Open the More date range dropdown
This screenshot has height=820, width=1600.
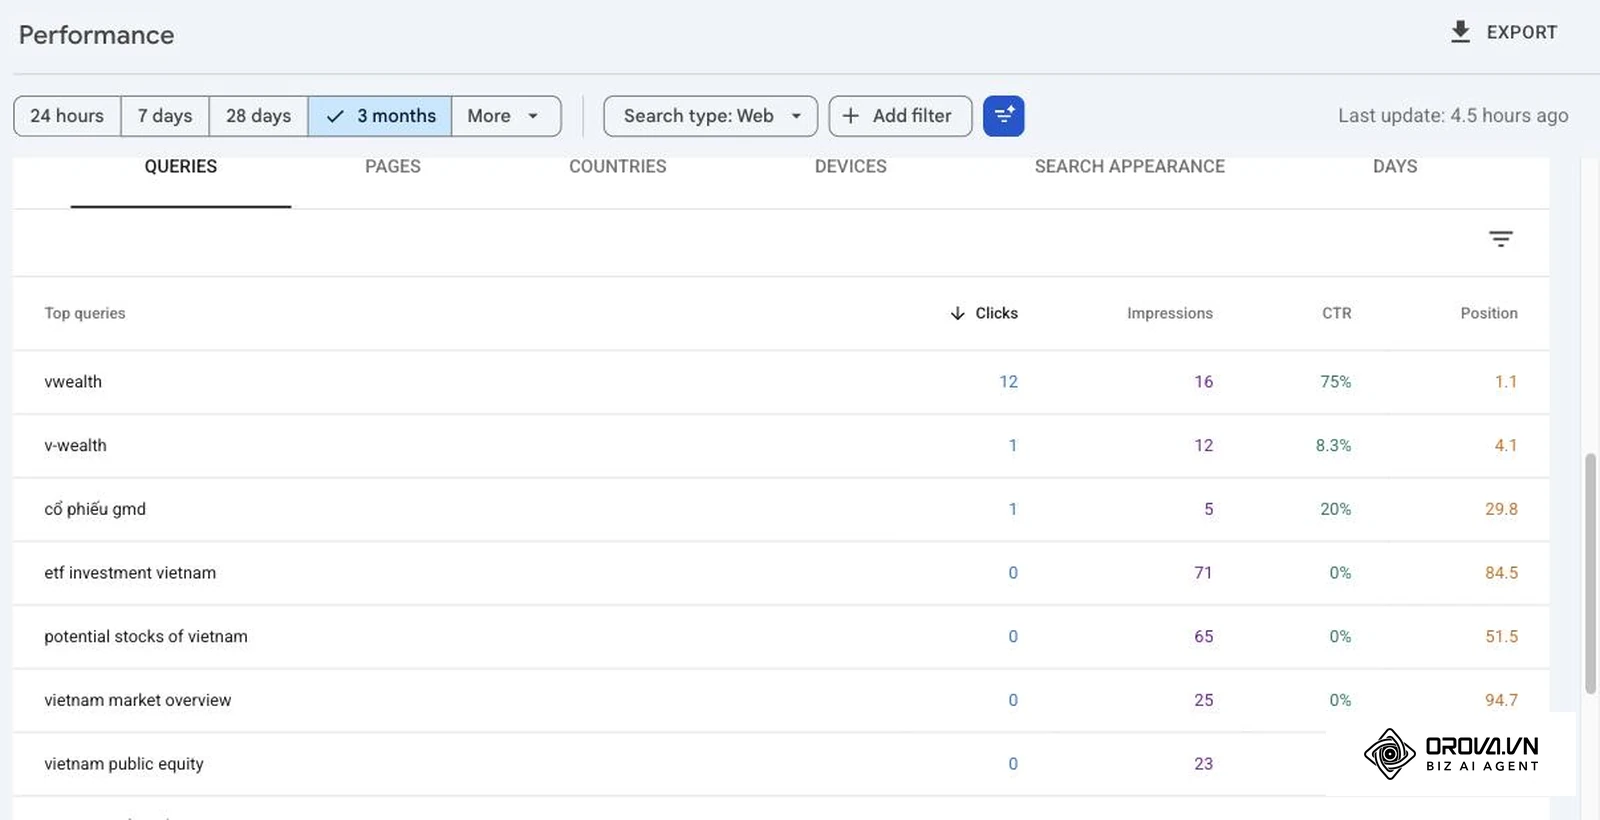506,116
